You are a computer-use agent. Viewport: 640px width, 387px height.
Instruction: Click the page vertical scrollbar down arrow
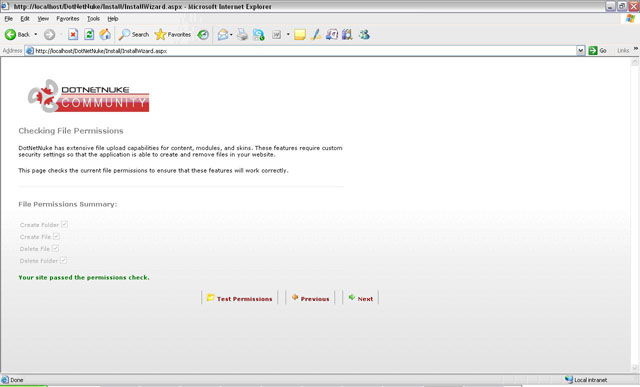(635, 368)
